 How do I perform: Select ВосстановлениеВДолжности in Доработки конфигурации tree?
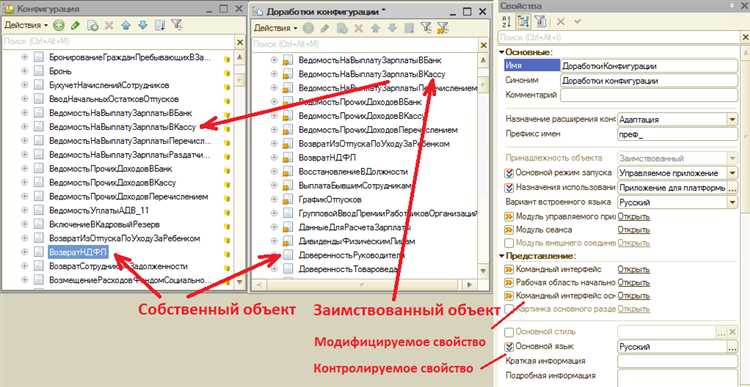click(x=353, y=171)
